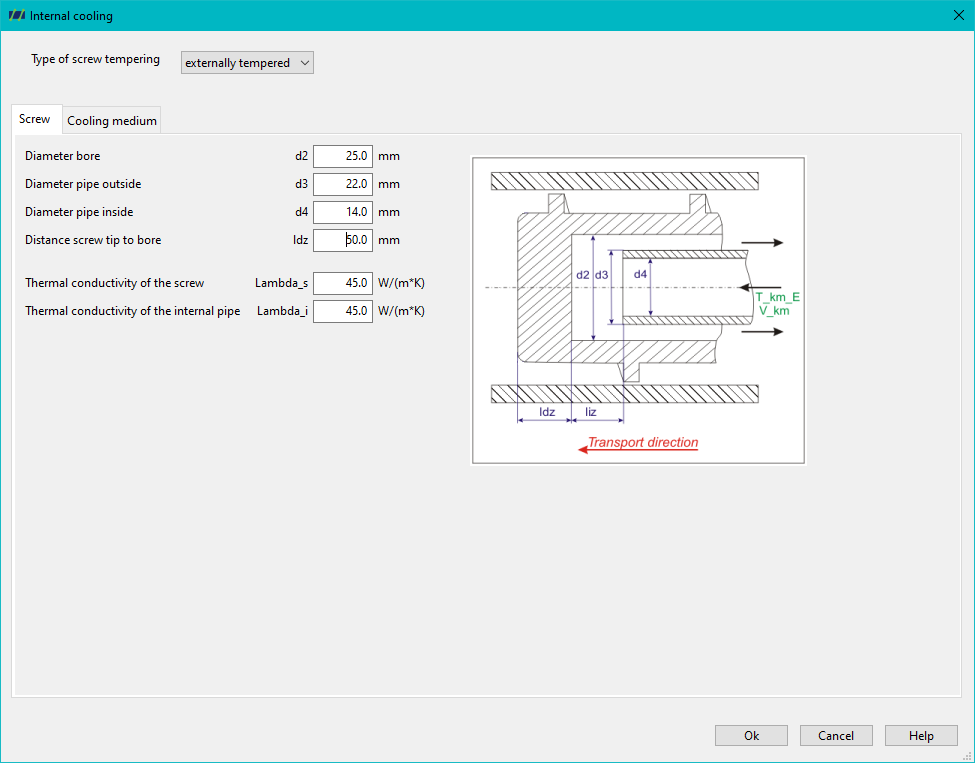Click the Diameter pipe outside d3 field
975x763 pixels.
pyautogui.click(x=343, y=184)
